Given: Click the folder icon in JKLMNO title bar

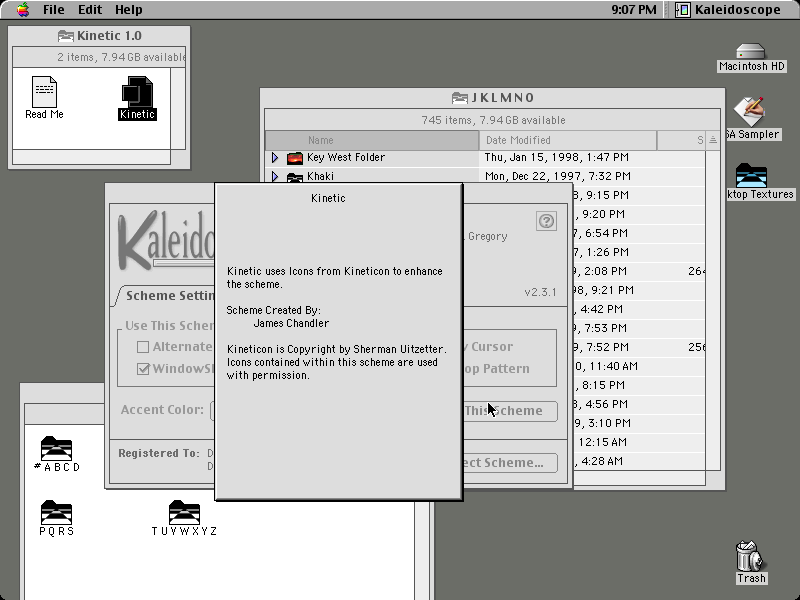Looking at the screenshot, I should tap(460, 97).
